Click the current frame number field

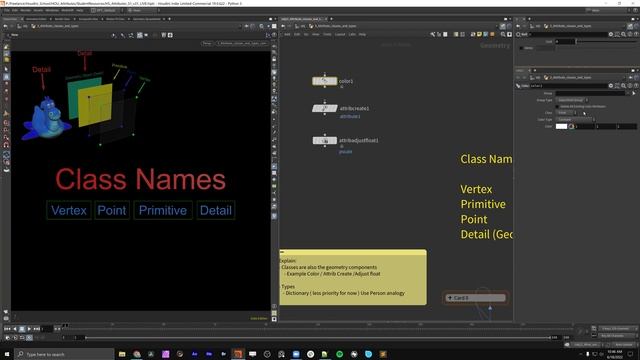pos(47,329)
